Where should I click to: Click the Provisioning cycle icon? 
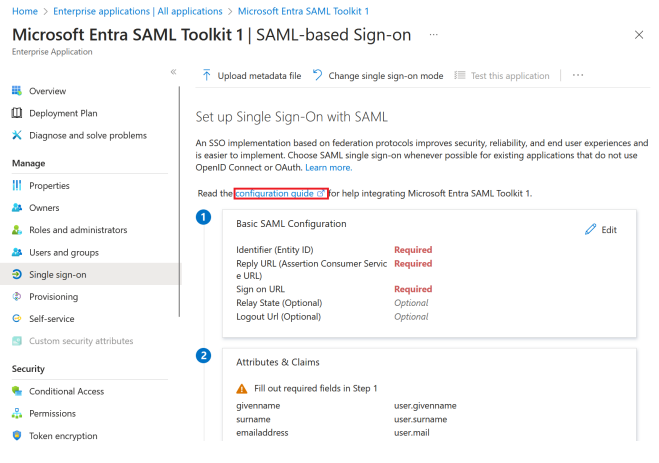click(17, 297)
